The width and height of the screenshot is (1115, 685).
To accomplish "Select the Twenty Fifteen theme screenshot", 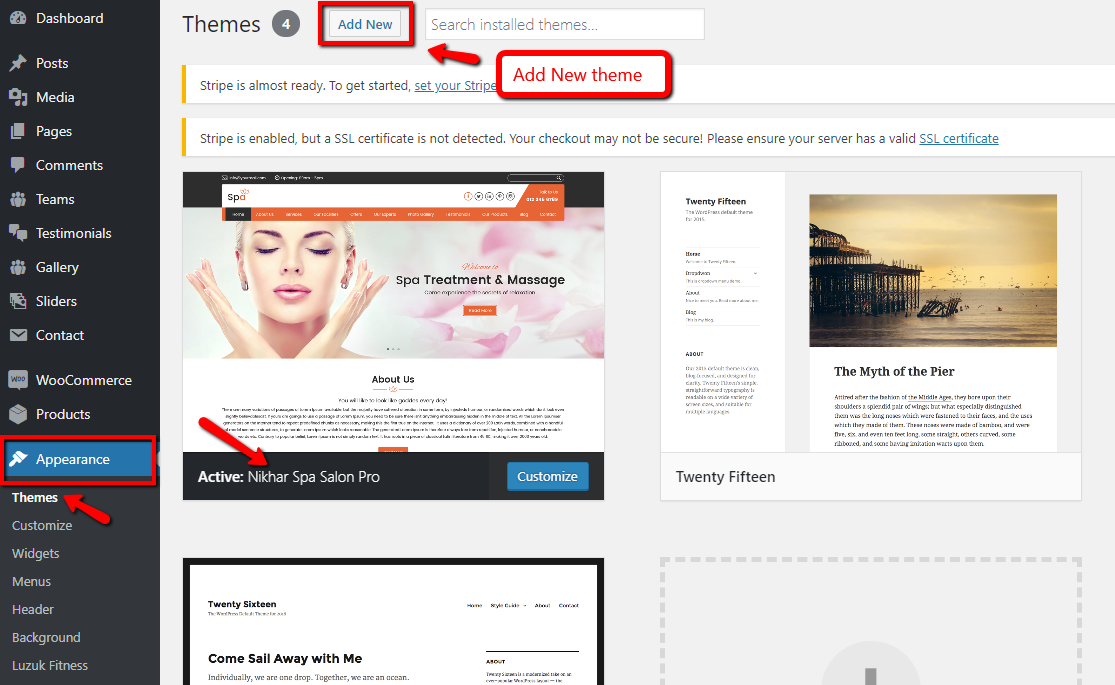I will coord(871,312).
